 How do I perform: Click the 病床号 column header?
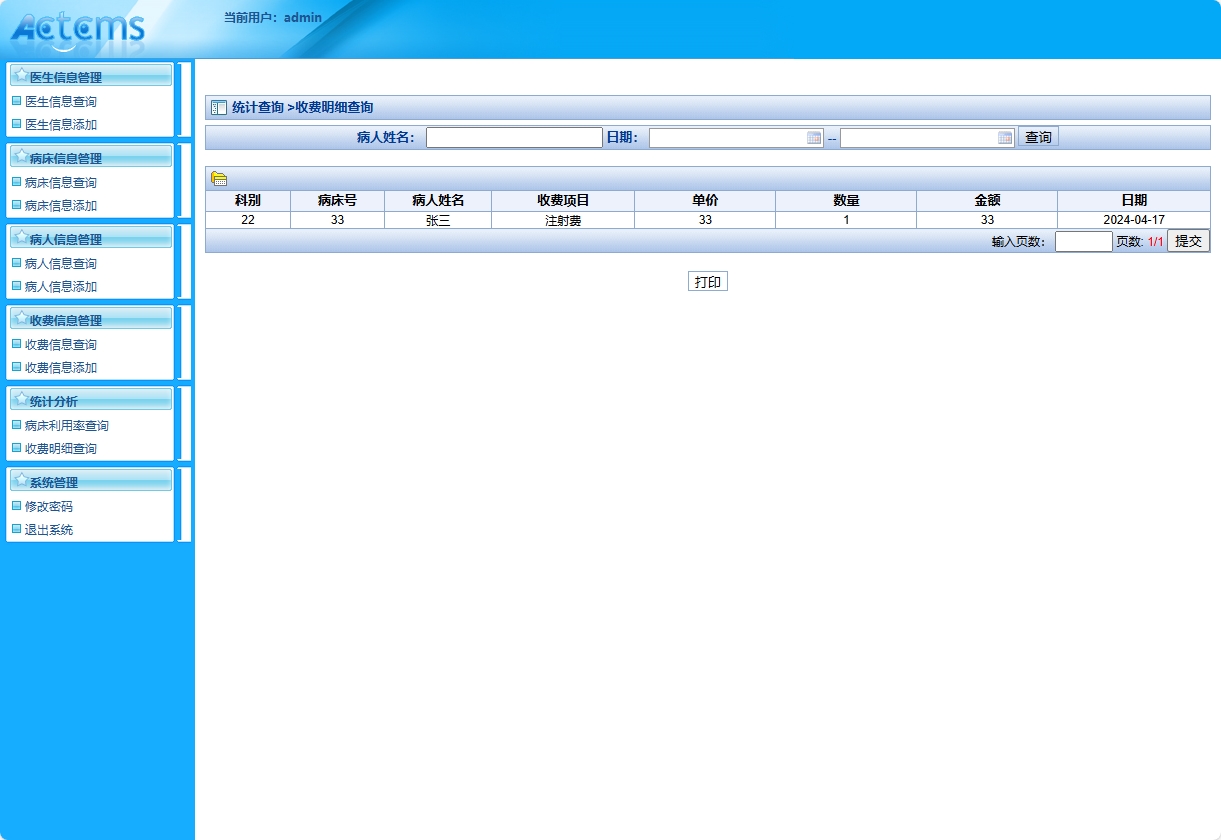tap(337, 201)
